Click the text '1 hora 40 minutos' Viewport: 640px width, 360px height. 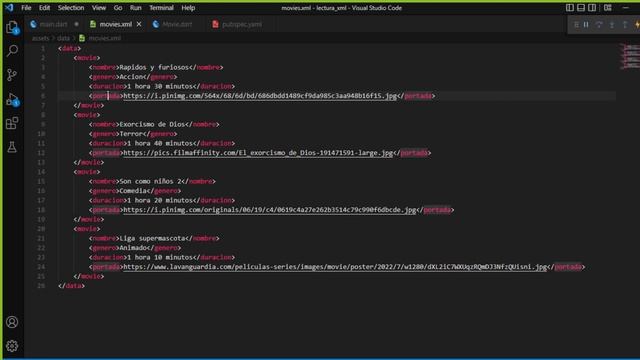(159, 143)
